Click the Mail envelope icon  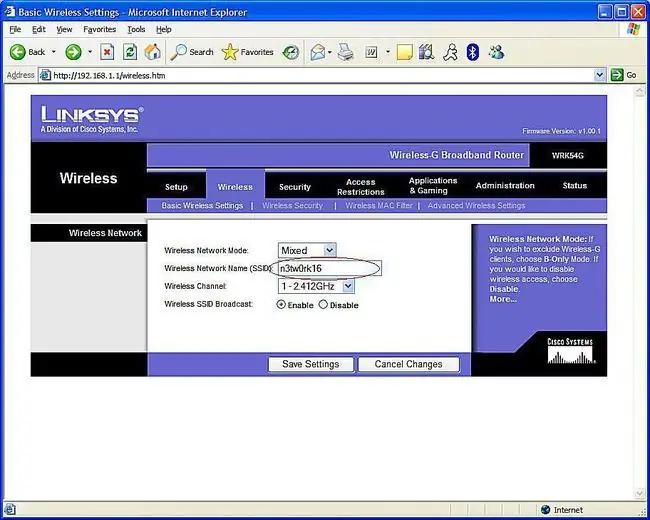318,52
